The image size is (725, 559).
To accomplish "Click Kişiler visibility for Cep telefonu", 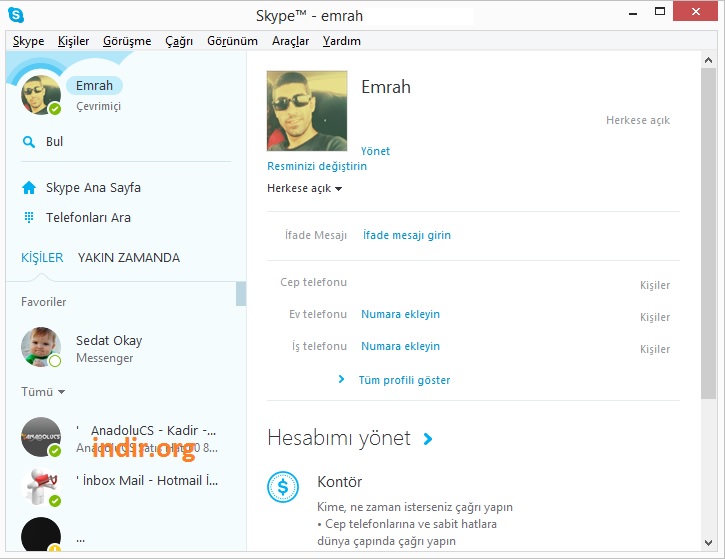I will (655, 285).
